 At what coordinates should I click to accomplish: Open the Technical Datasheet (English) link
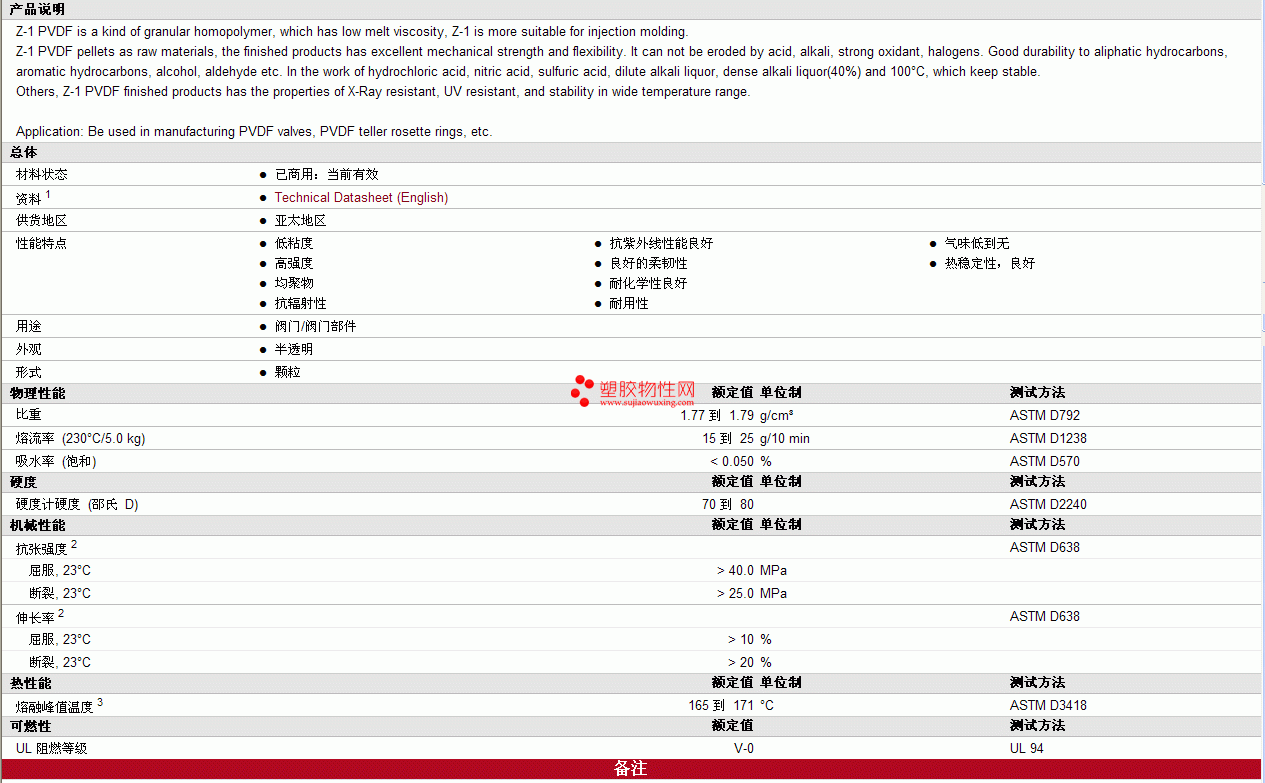tap(361, 198)
